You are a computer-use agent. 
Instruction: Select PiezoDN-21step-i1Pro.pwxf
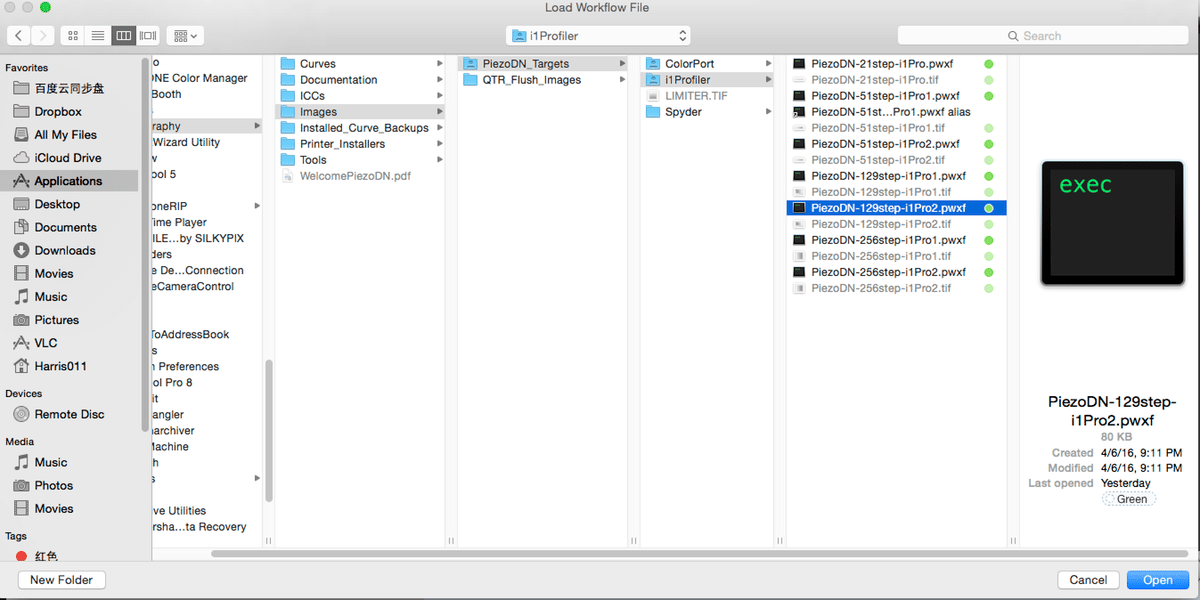click(882, 64)
